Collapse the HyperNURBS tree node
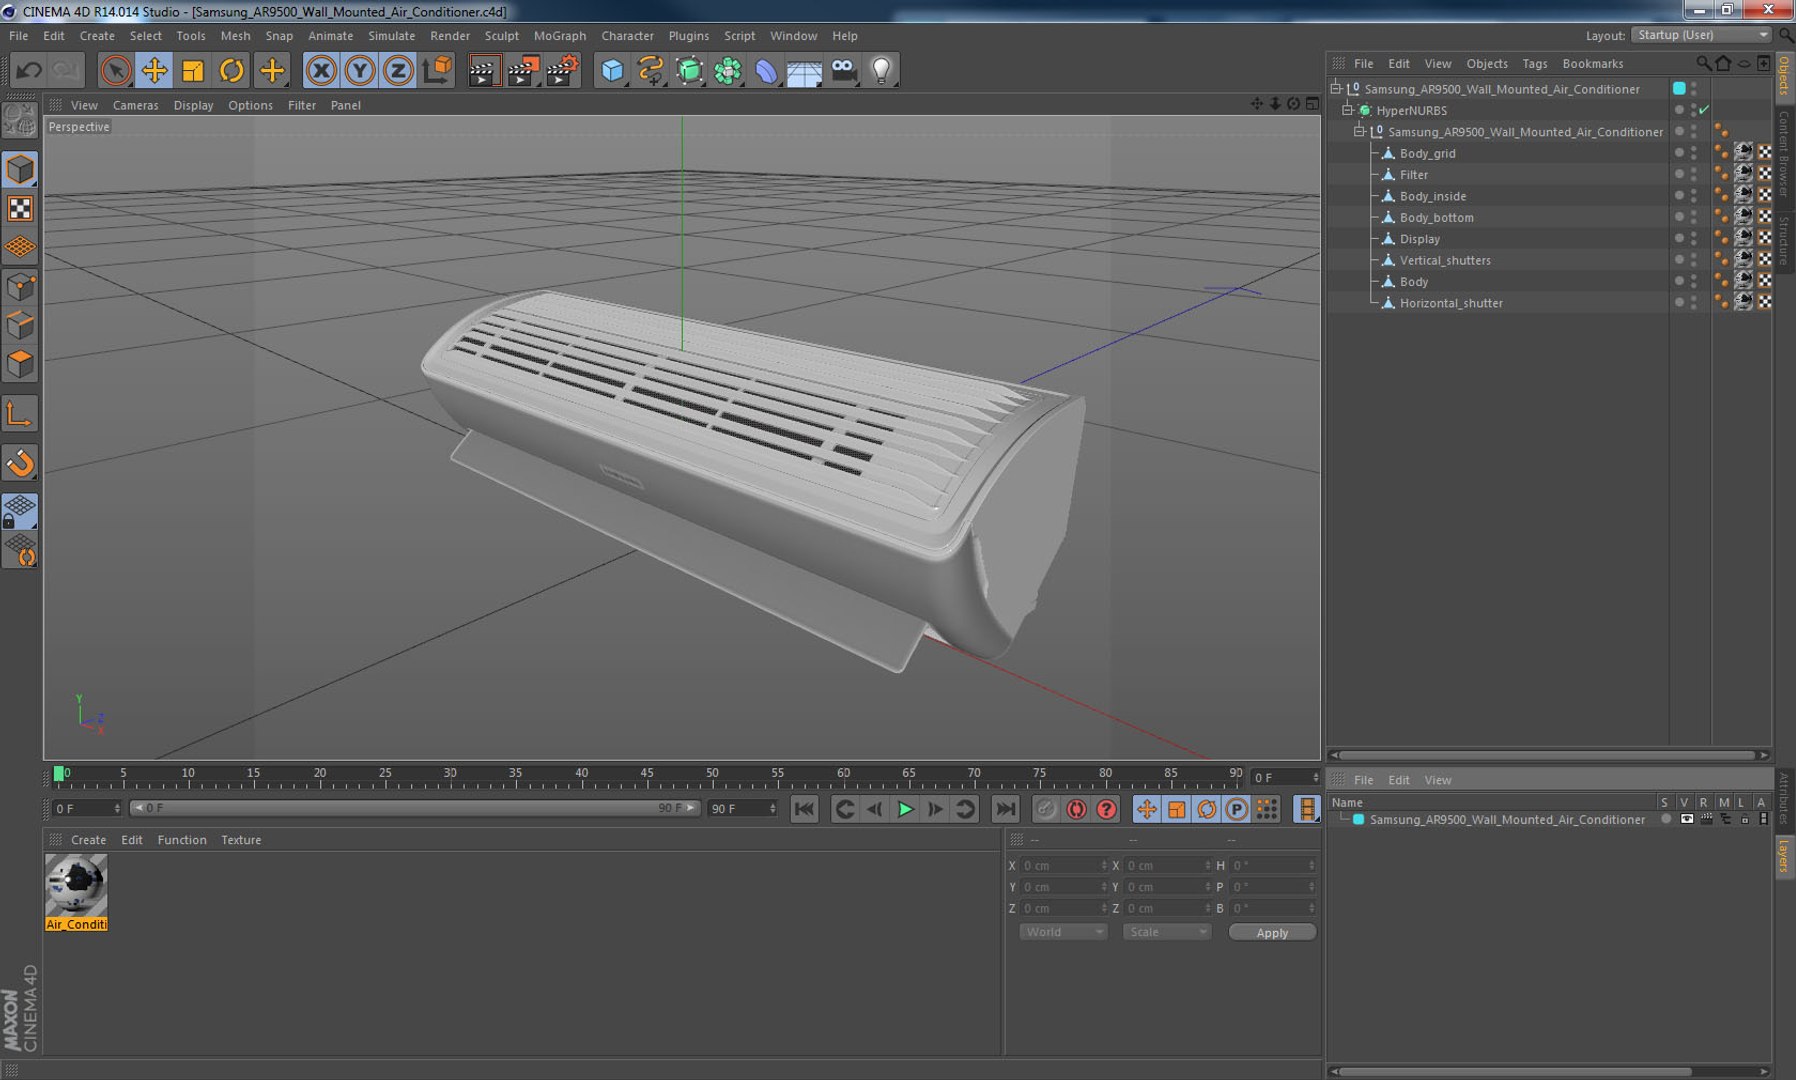The height and width of the screenshot is (1080, 1796). [1347, 110]
